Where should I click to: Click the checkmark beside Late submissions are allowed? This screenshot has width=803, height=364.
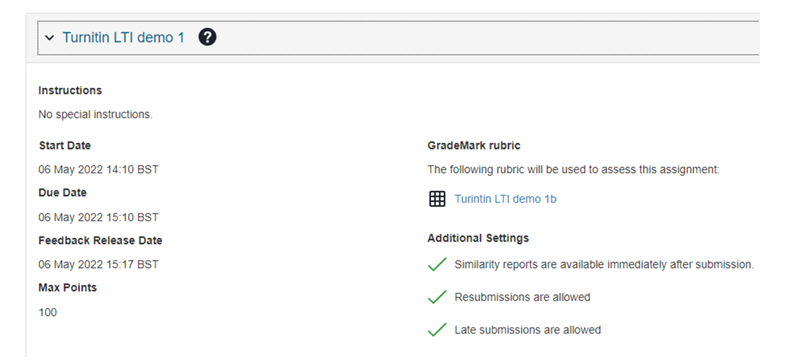click(x=437, y=330)
